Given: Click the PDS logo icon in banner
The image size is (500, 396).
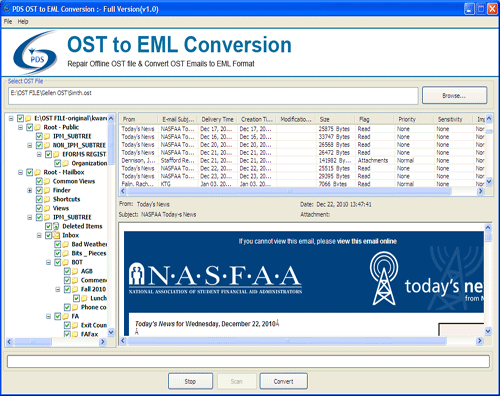Looking at the screenshot, I should pyautogui.click(x=36, y=52).
